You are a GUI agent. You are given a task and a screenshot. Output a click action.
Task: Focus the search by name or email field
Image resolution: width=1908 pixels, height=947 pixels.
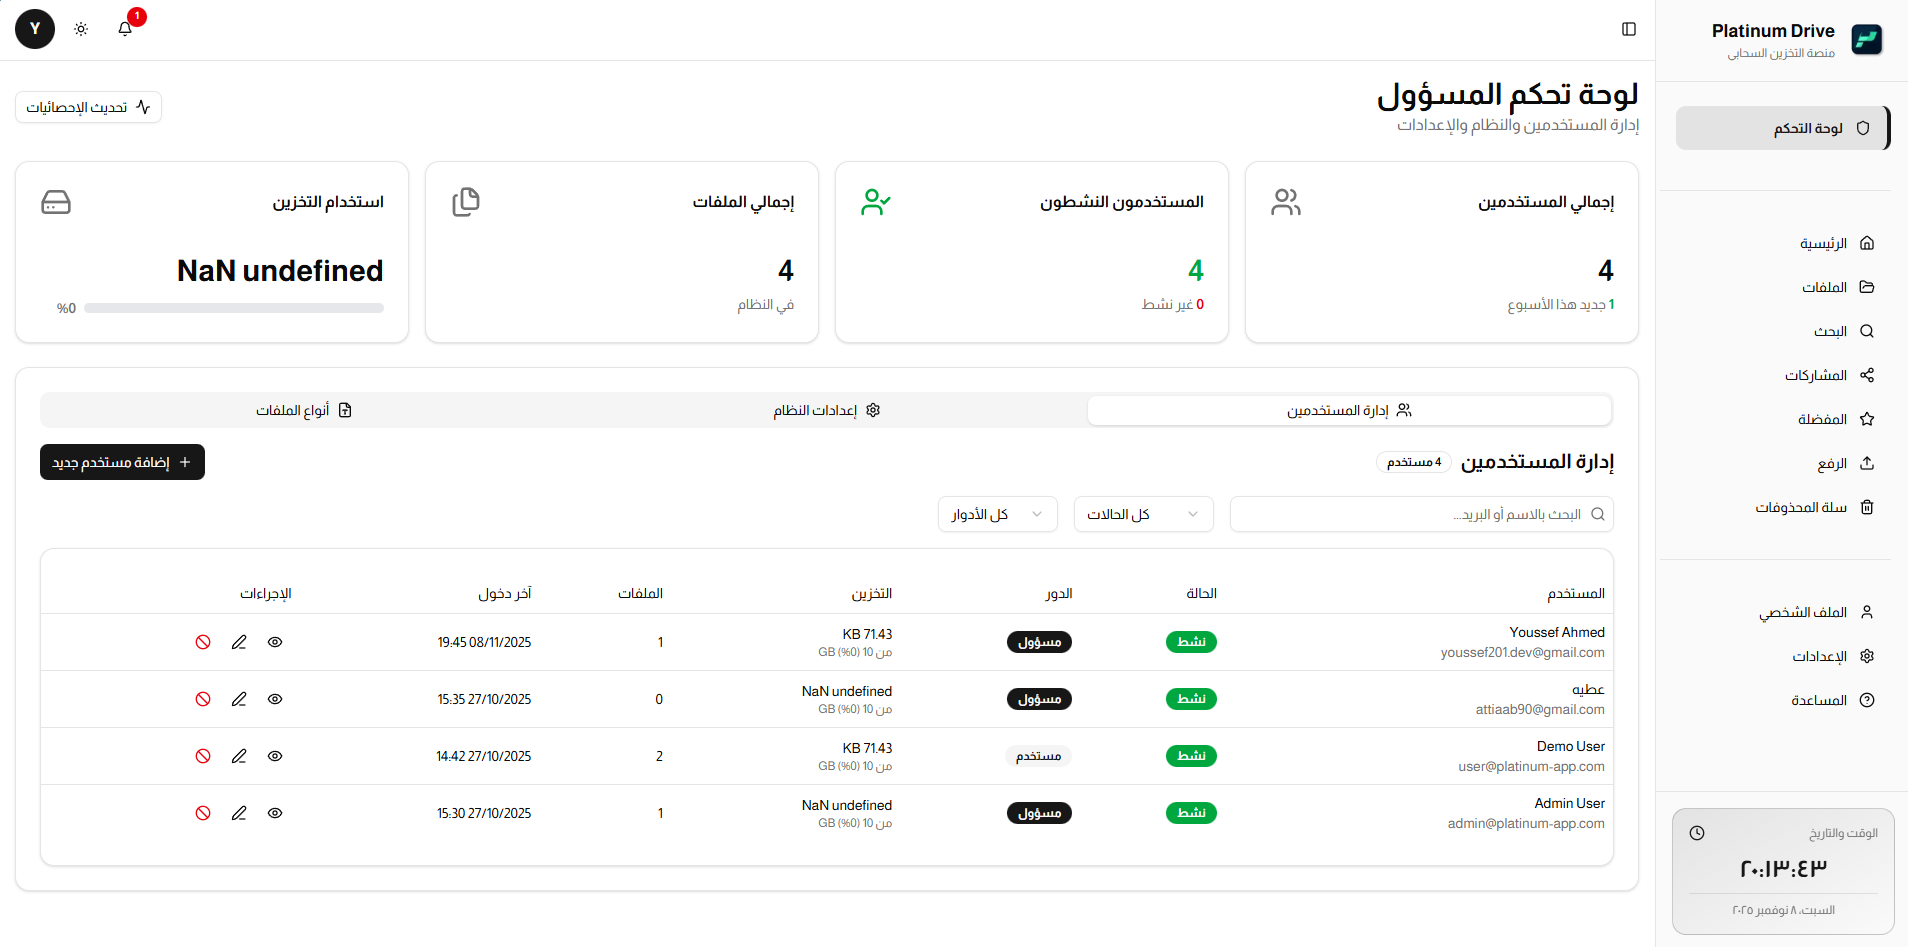(x=1421, y=514)
